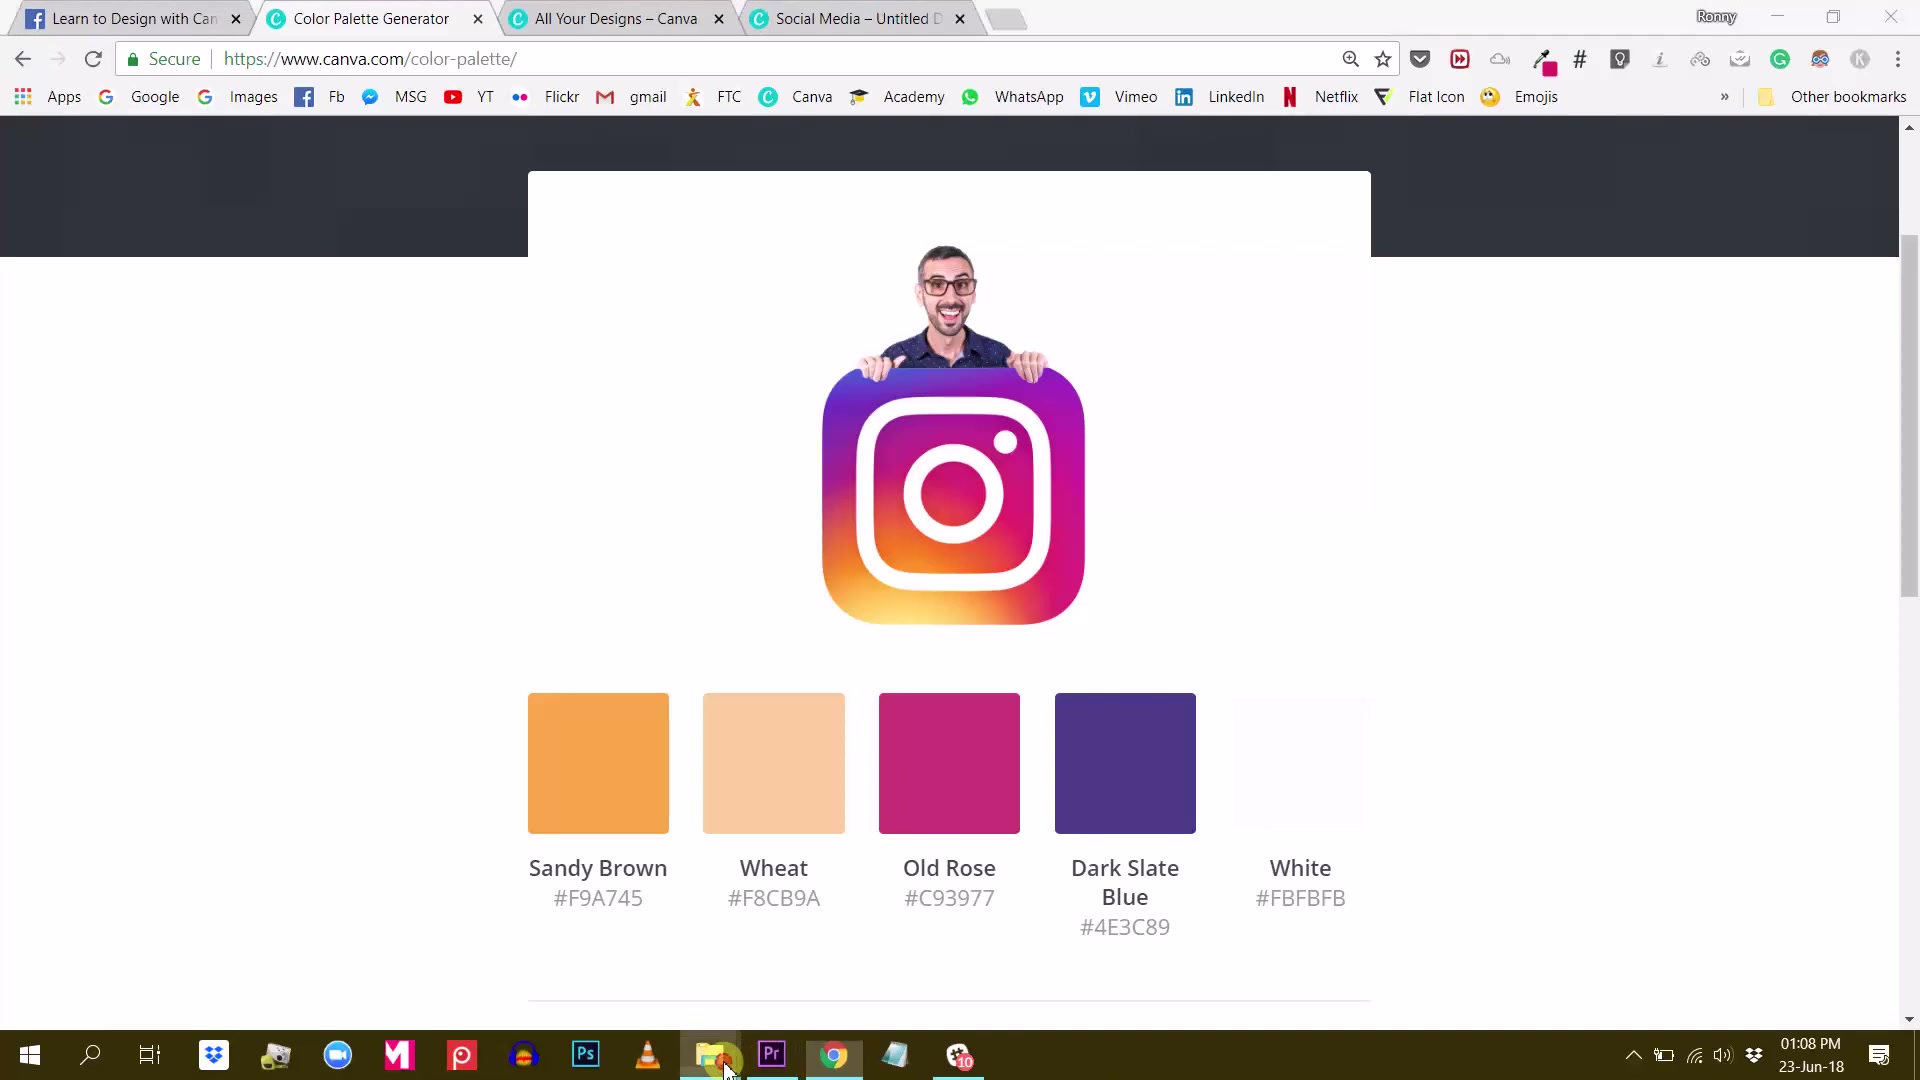
Task: Open VLC media player from the taskbar
Action: coord(648,1055)
